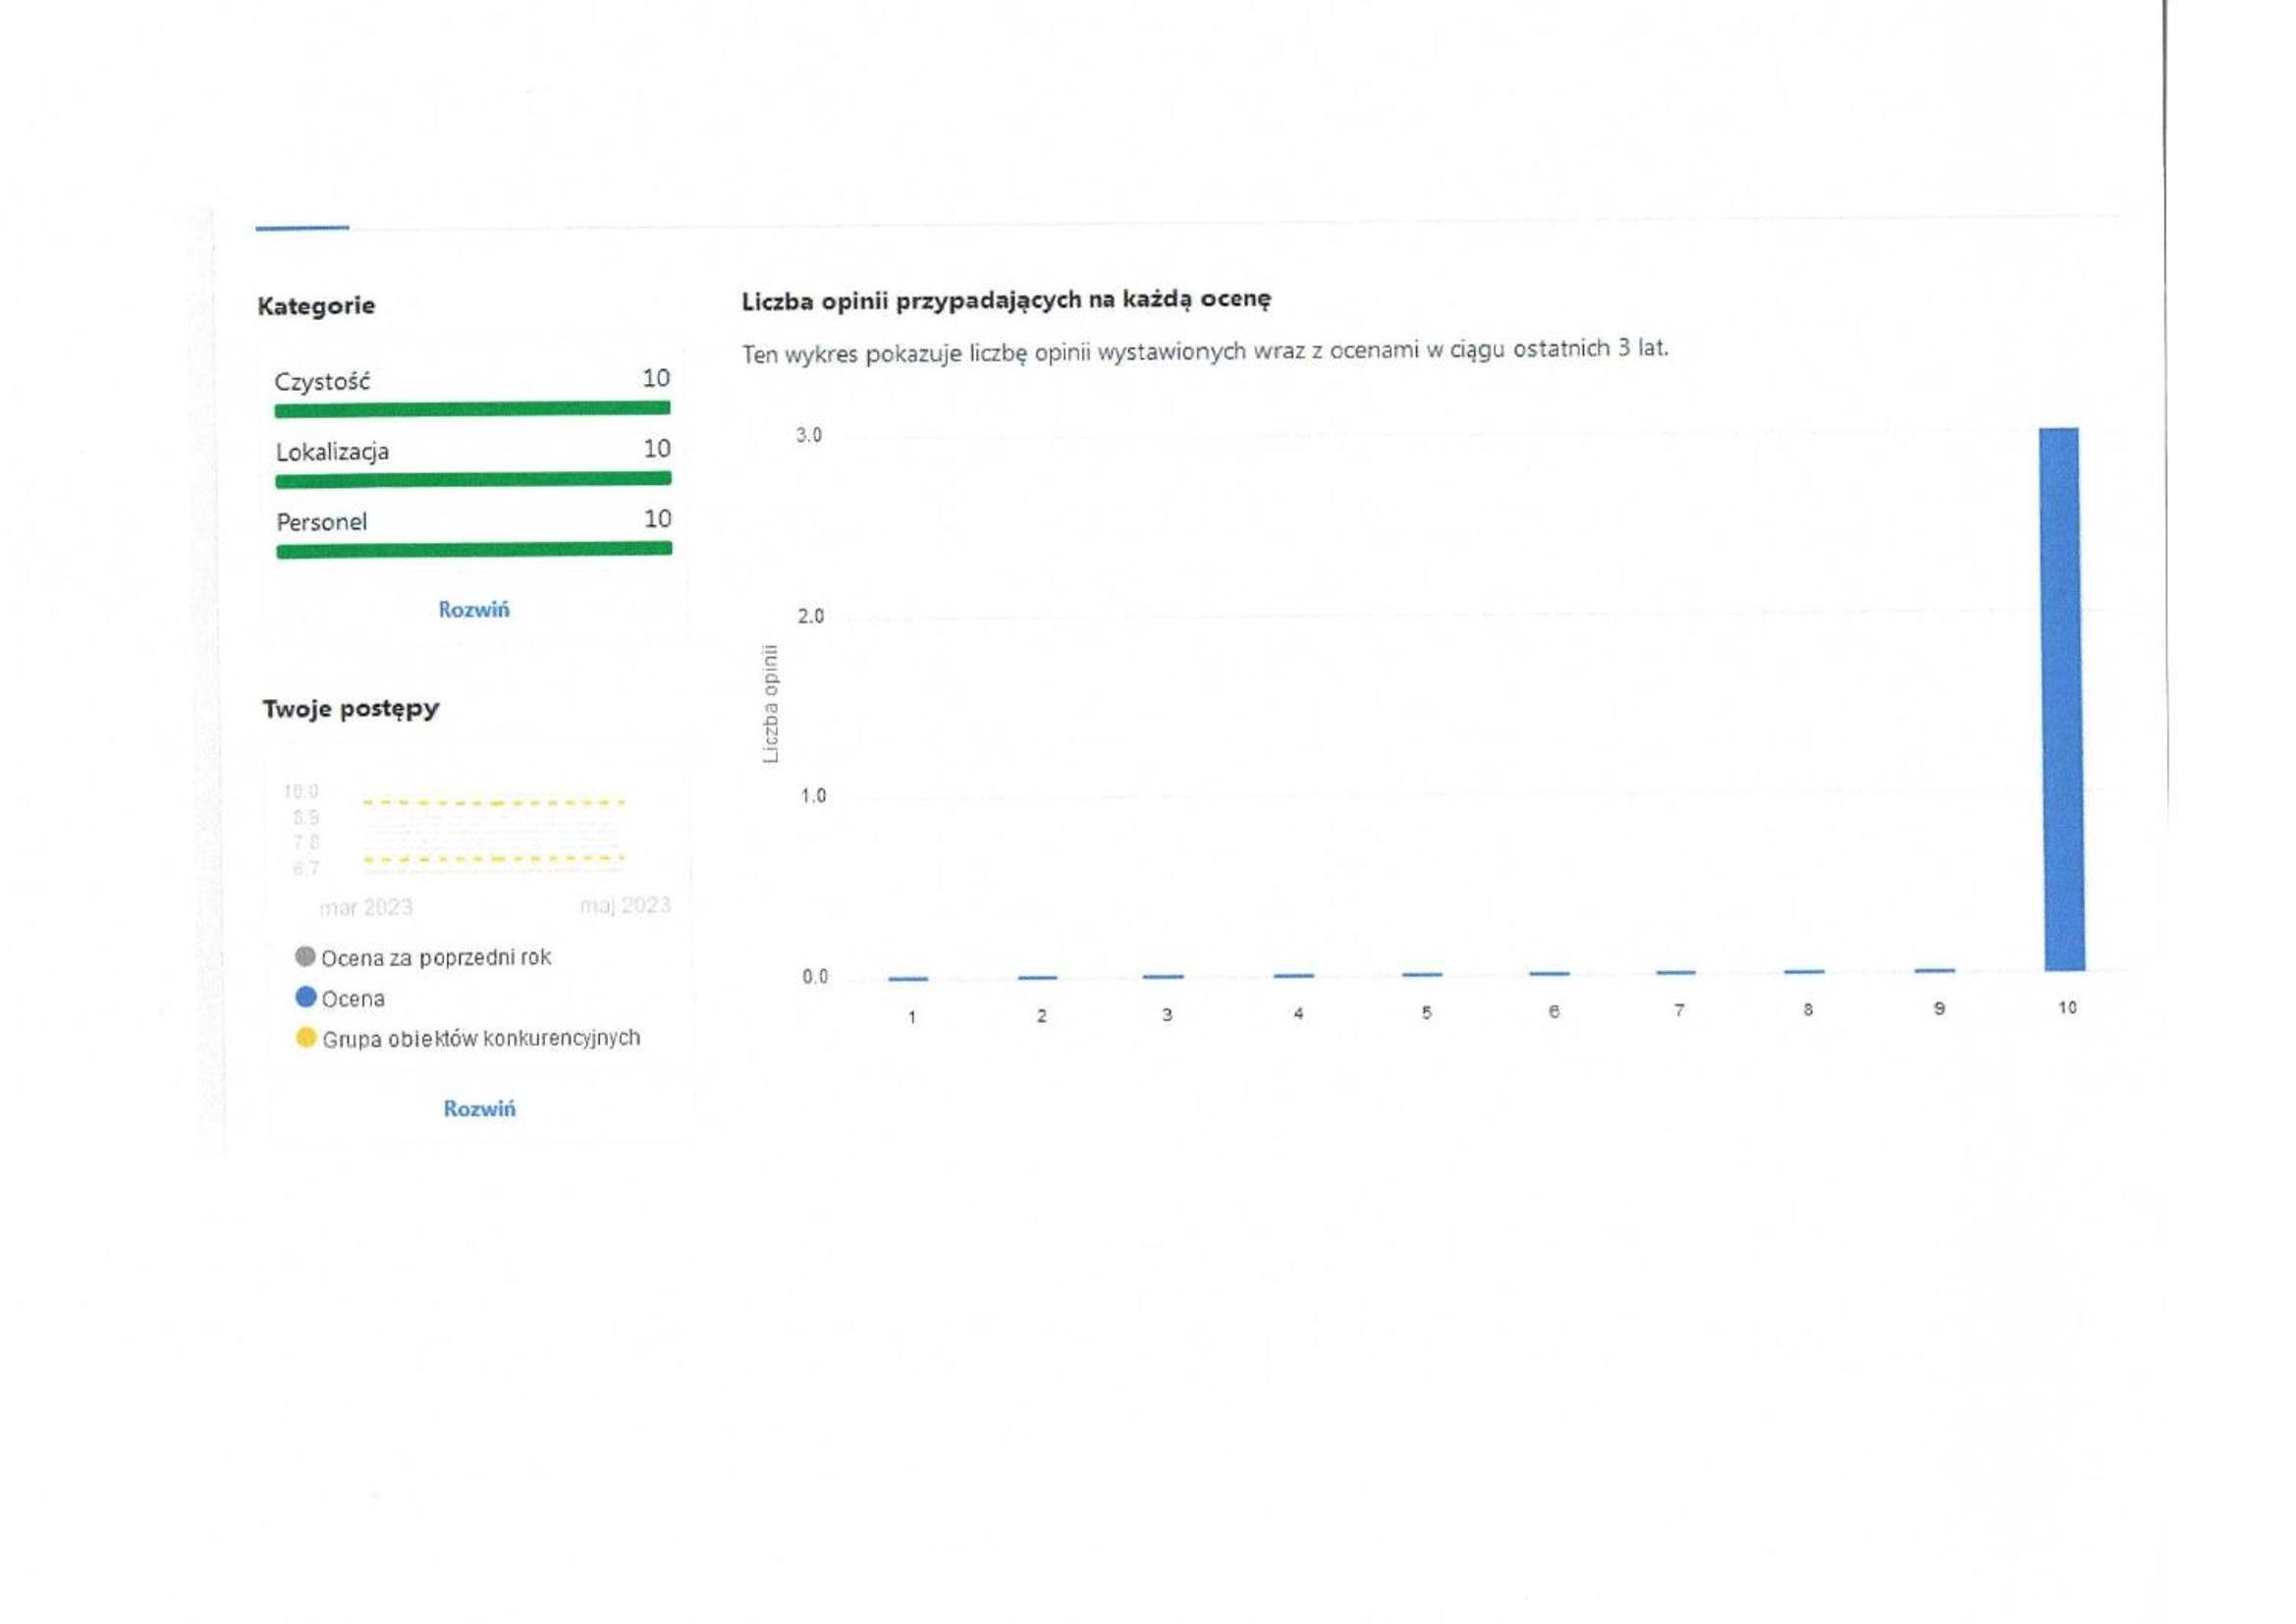Click the tall blue bar for rating 10
2296x1624 pixels.
pos(2062,699)
